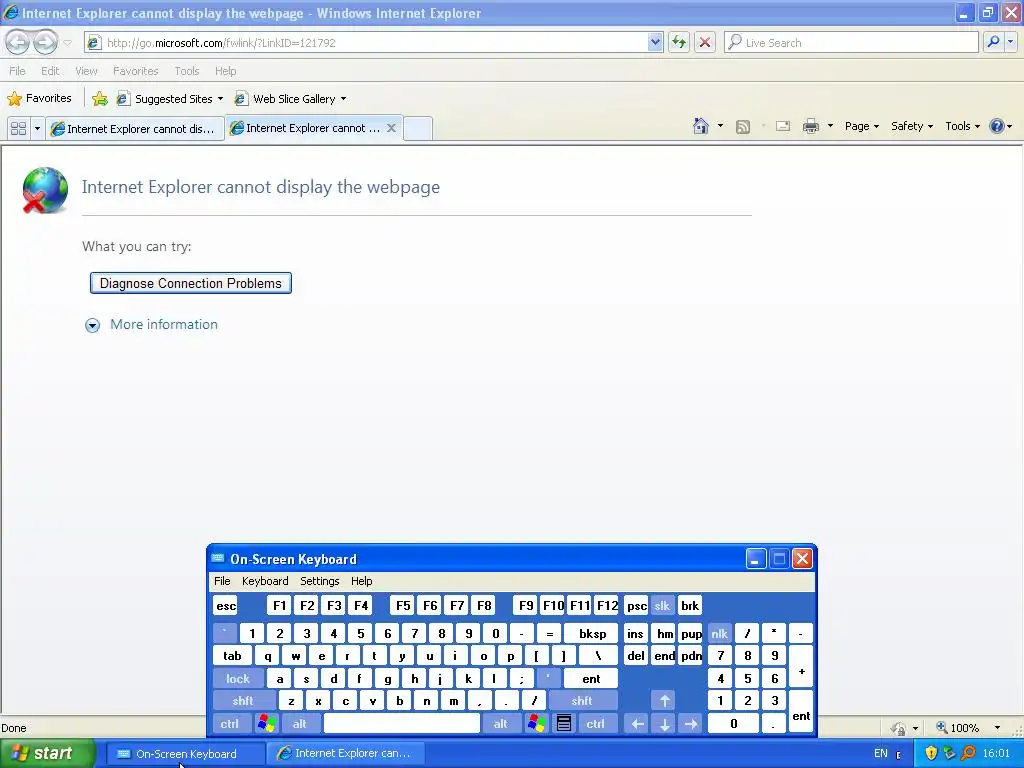The image size is (1024, 768).
Task: Click the Help question mark icon
Action: [x=997, y=126]
